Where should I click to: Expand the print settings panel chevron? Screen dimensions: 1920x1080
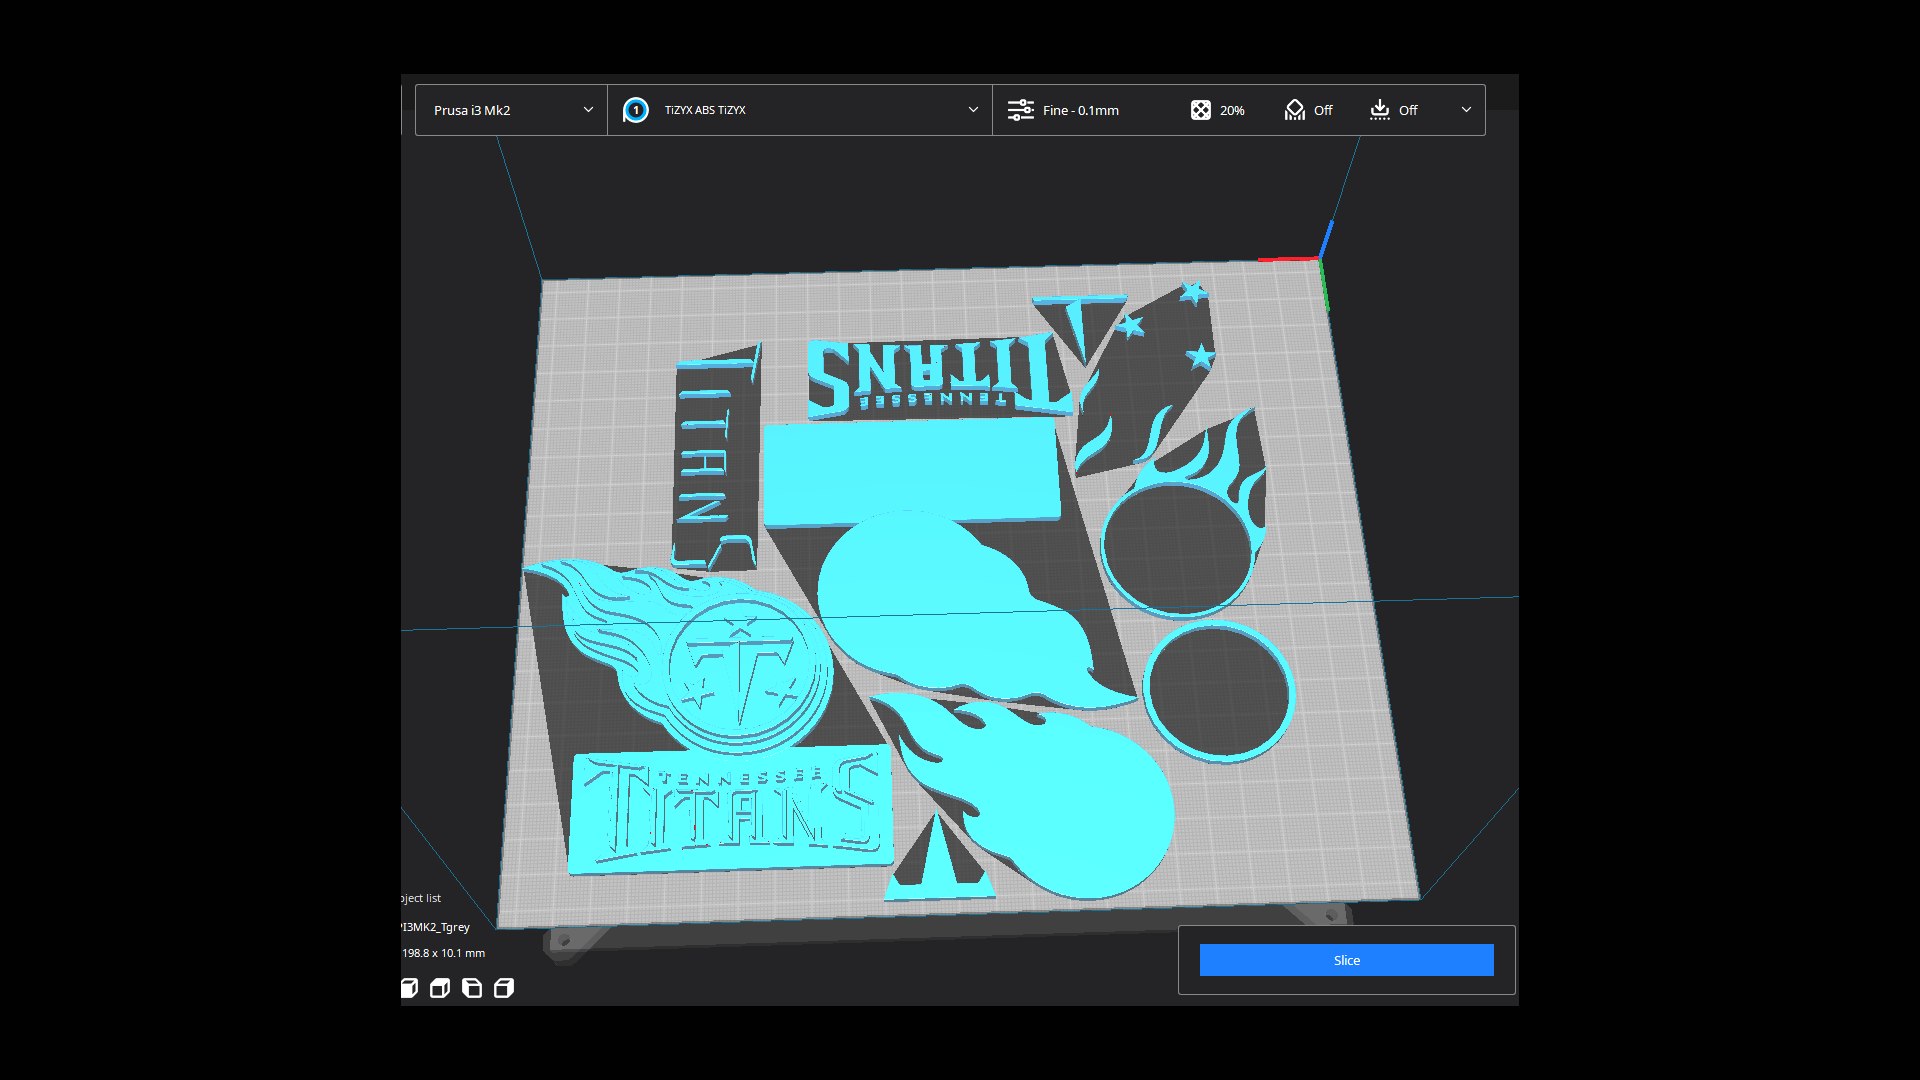click(x=1466, y=110)
